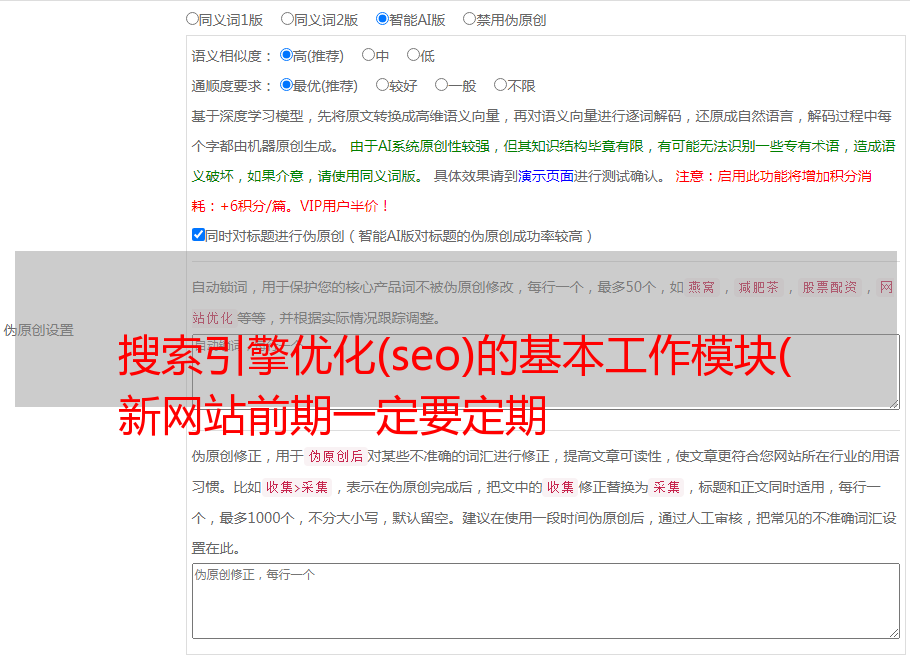Set 通顺度要求 to 最优(推荐)
The width and height of the screenshot is (911, 658).
coord(286,85)
